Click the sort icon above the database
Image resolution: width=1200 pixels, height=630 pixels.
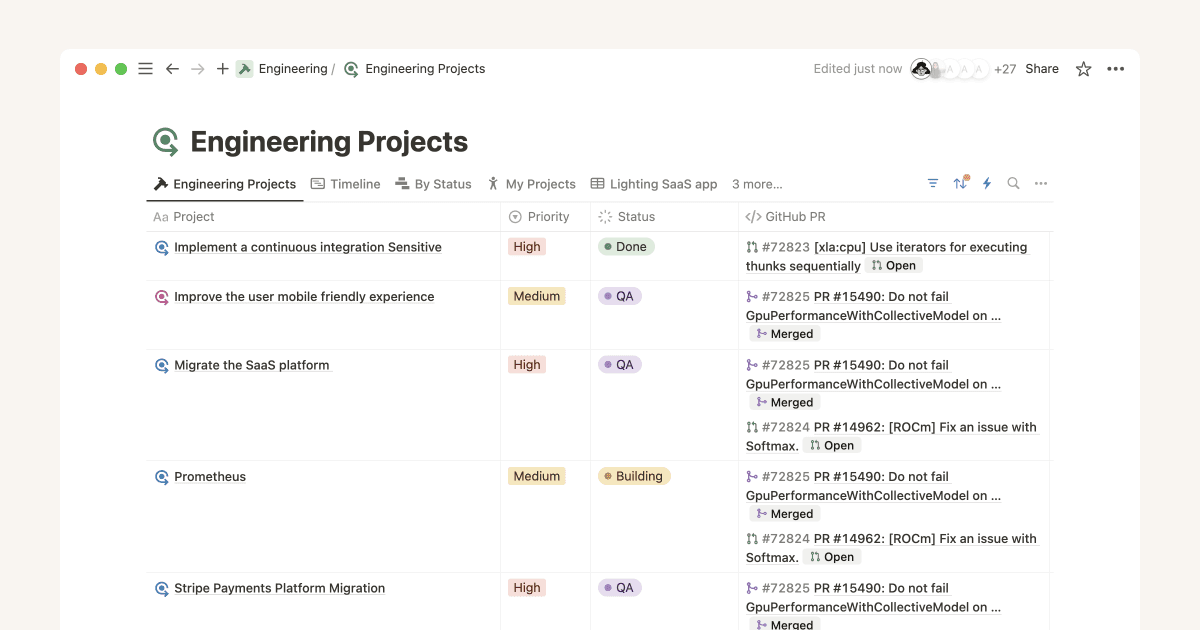point(960,183)
